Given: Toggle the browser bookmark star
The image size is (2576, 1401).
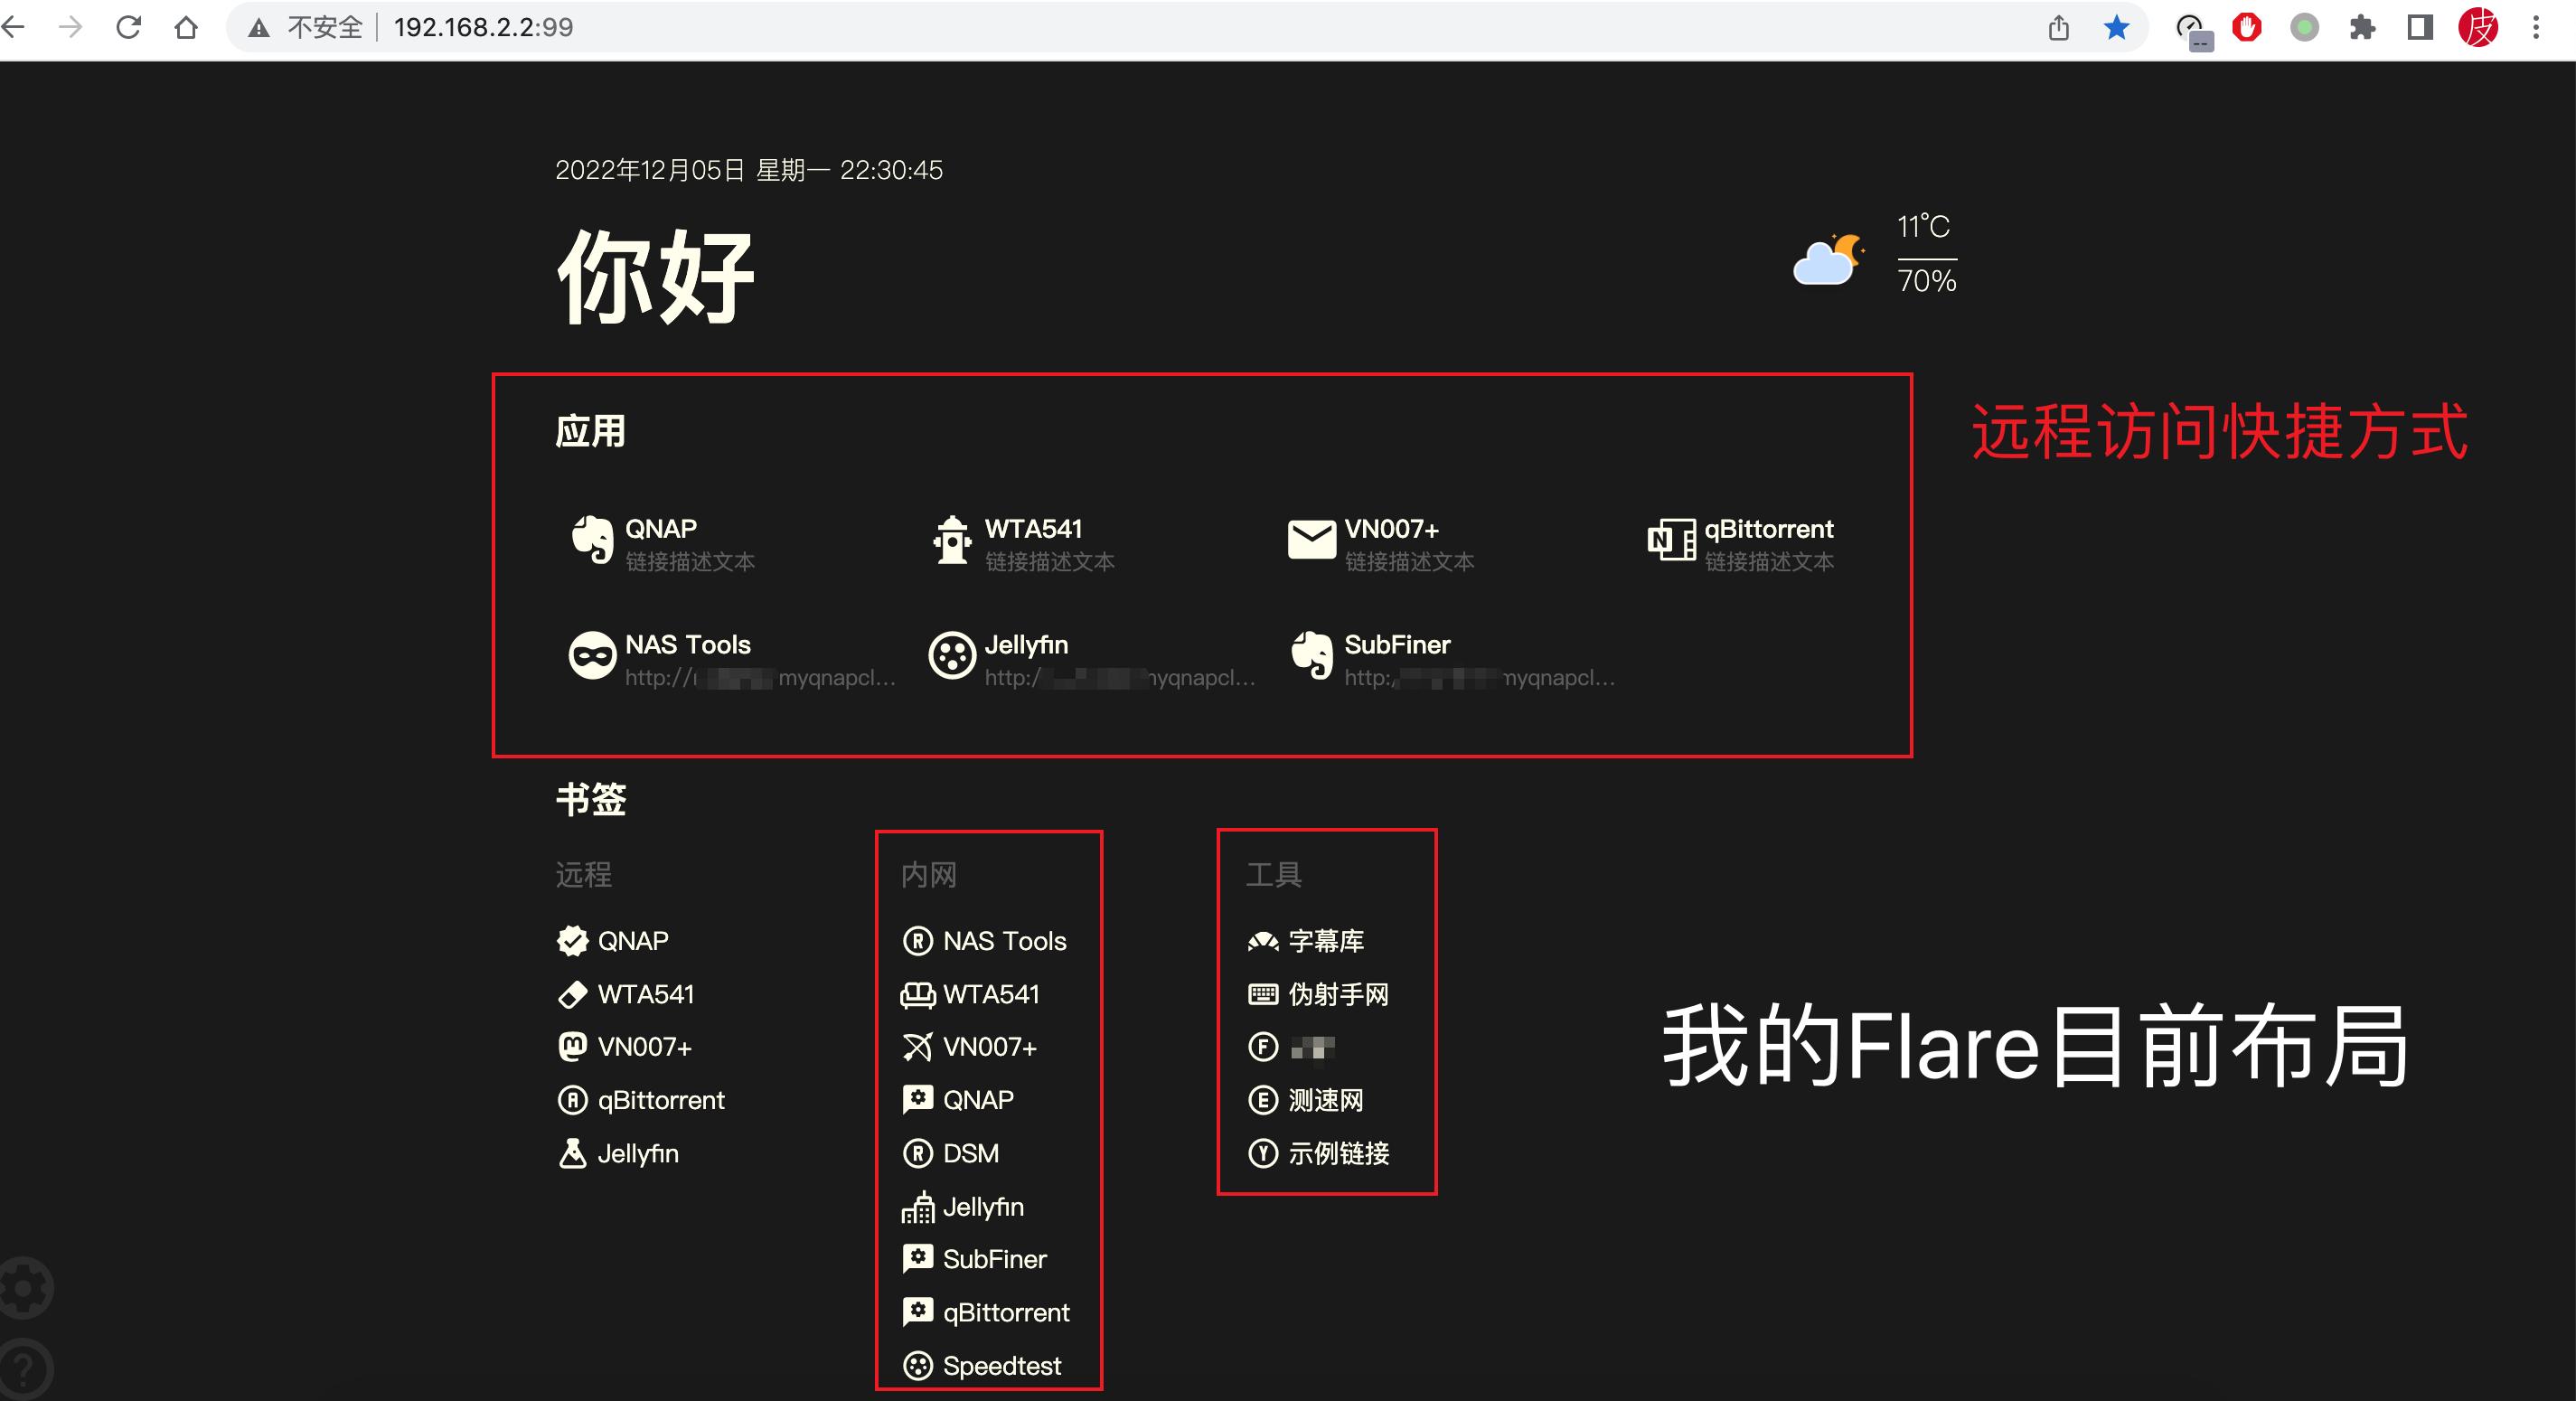Looking at the screenshot, I should click(x=2116, y=27).
